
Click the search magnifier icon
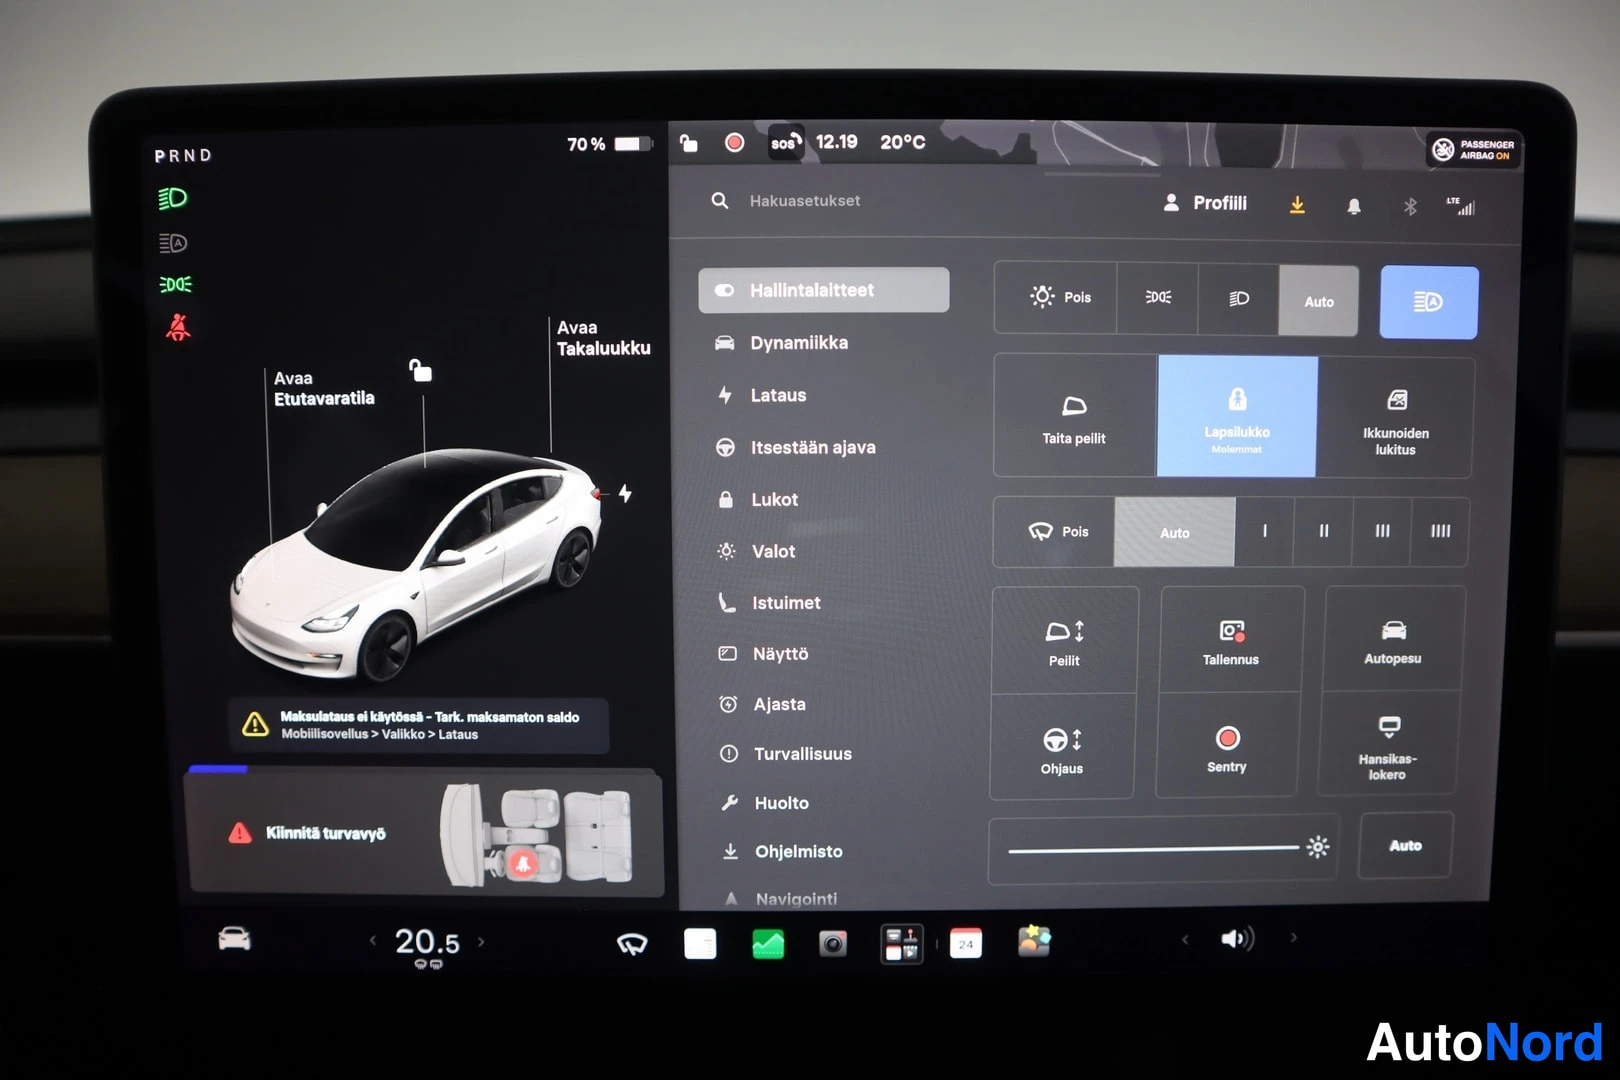tap(719, 201)
